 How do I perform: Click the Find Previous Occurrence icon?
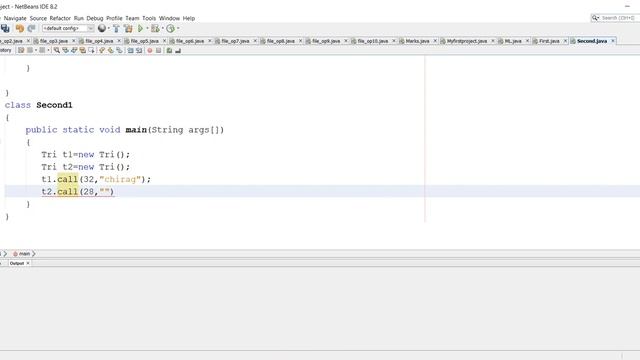(65, 50)
